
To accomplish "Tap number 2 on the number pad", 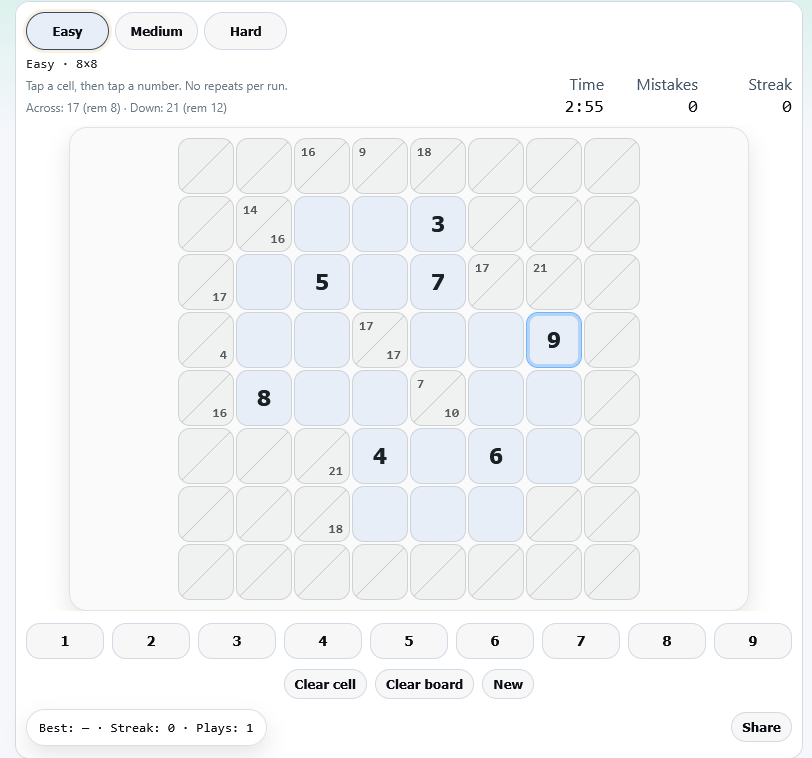I will click(151, 640).
